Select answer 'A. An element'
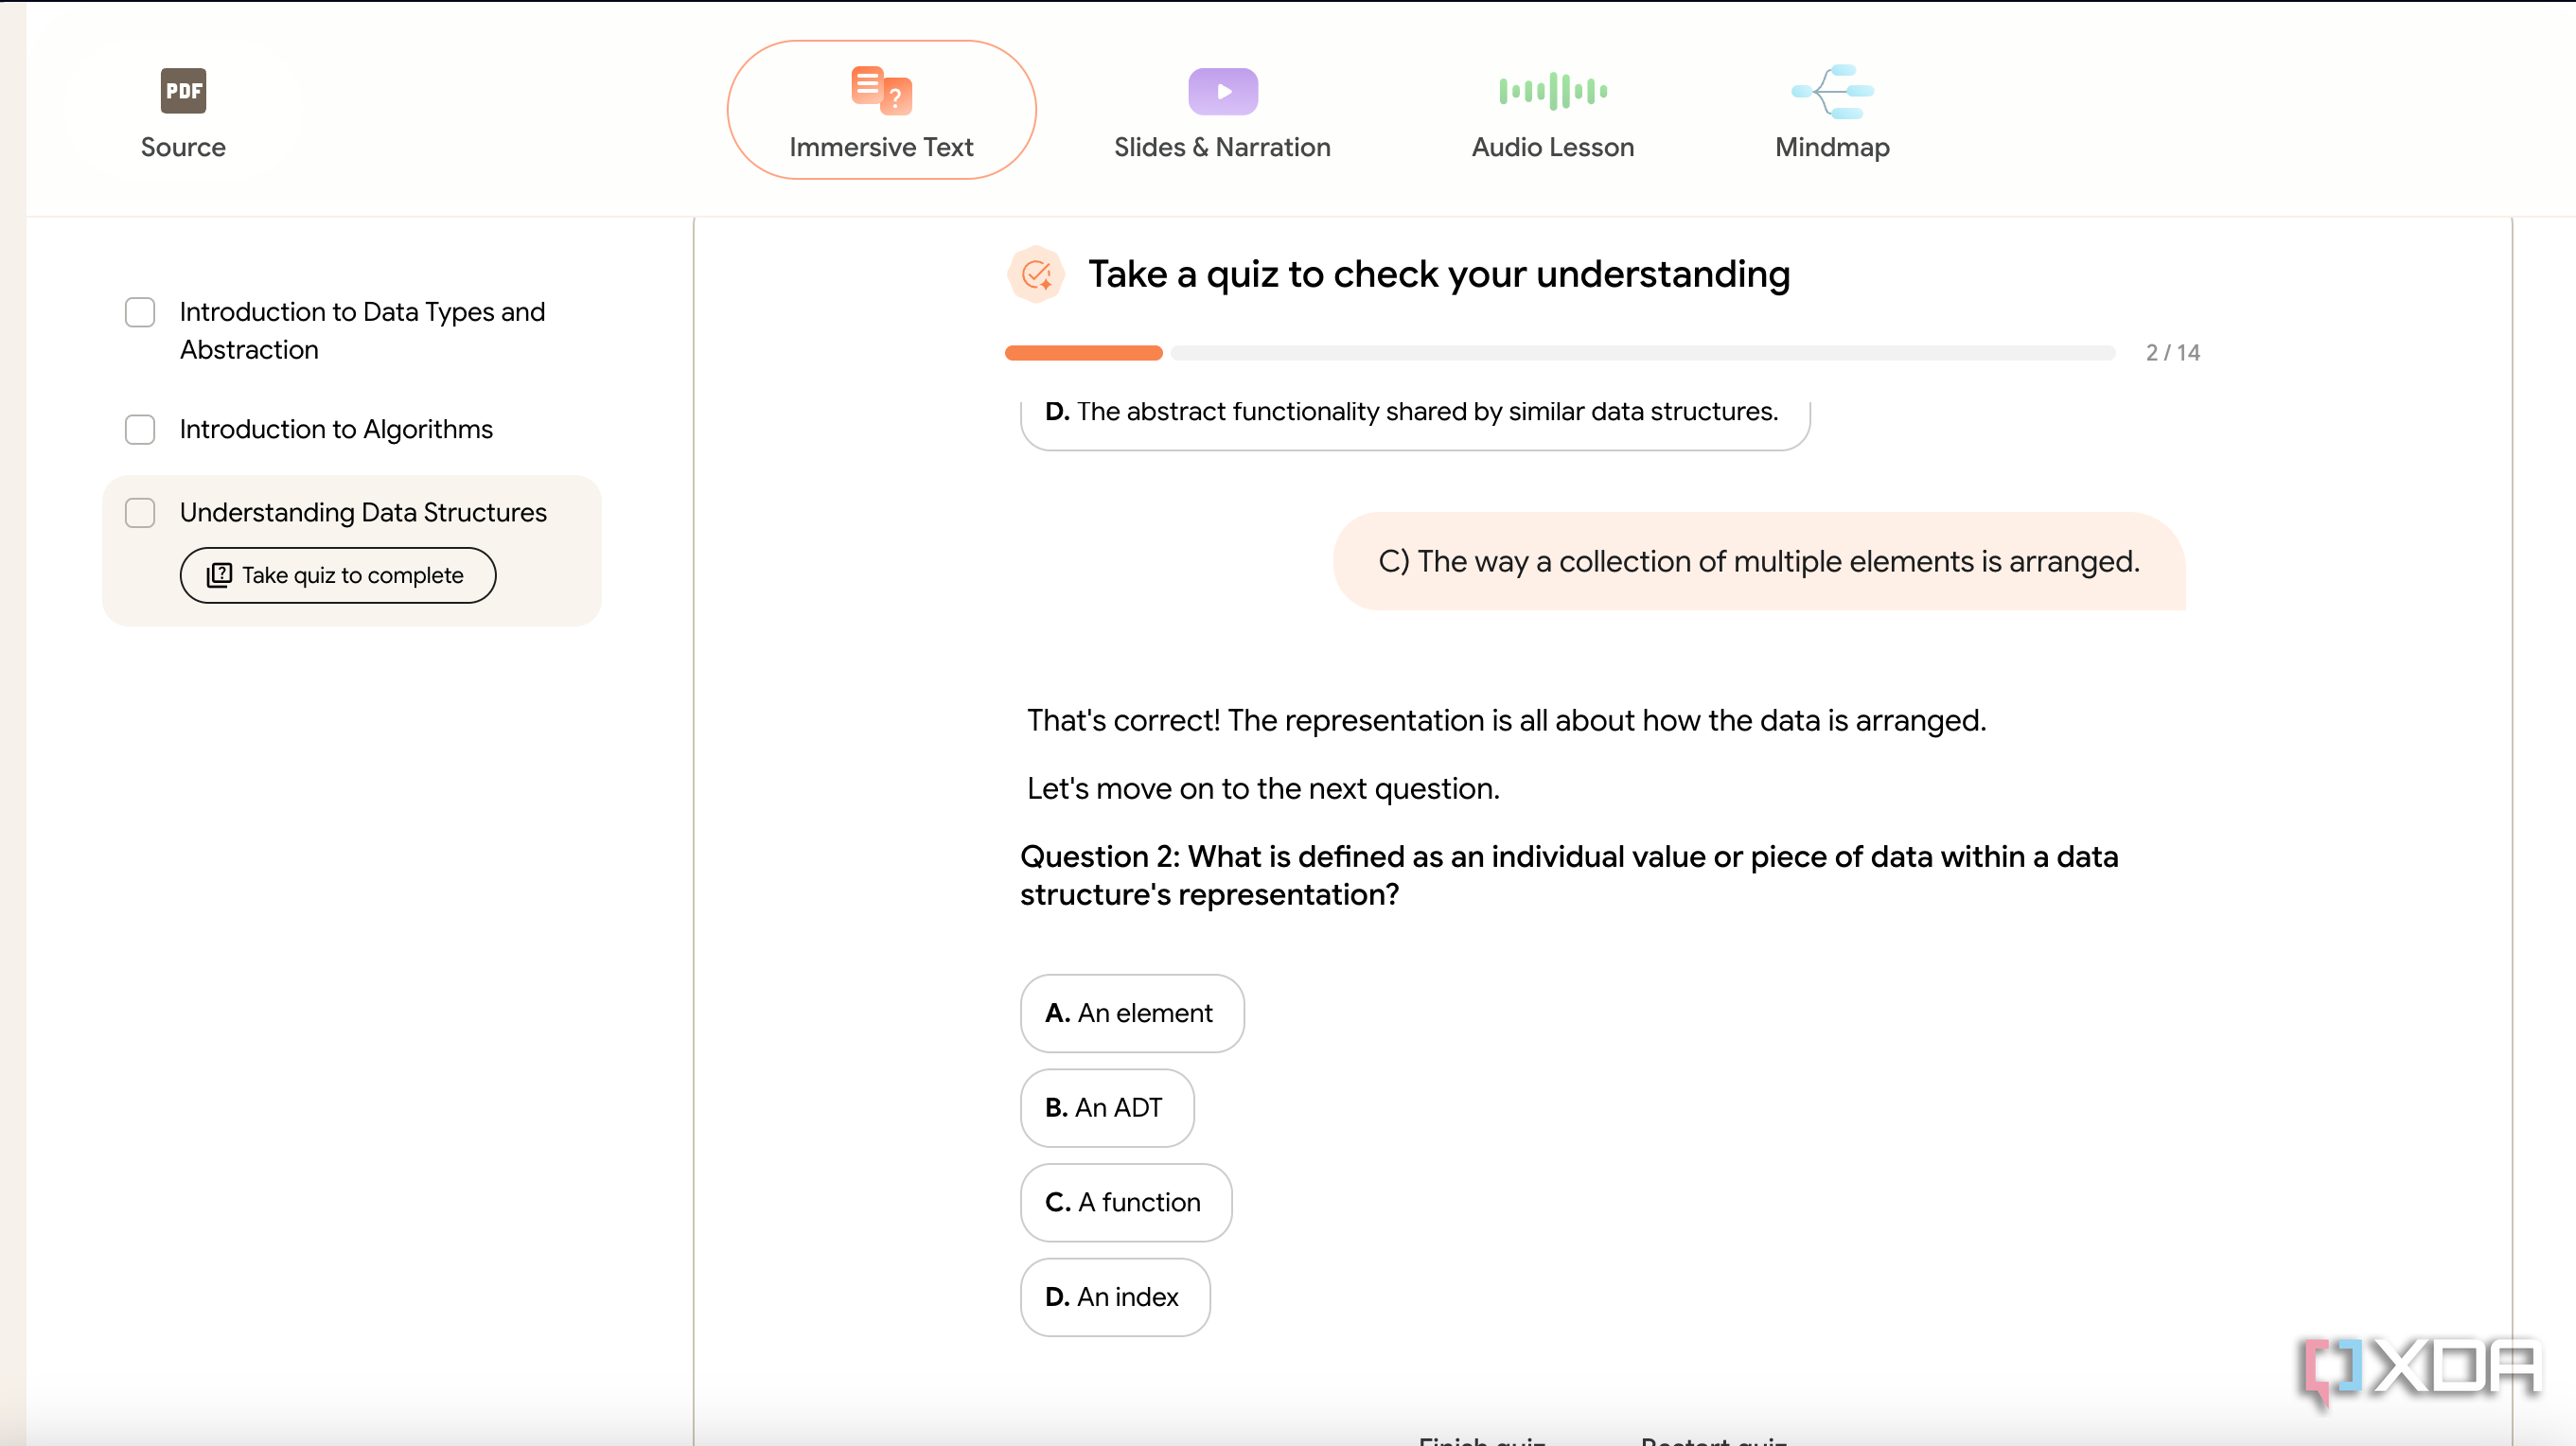Image resolution: width=2576 pixels, height=1446 pixels. [x=1132, y=1013]
